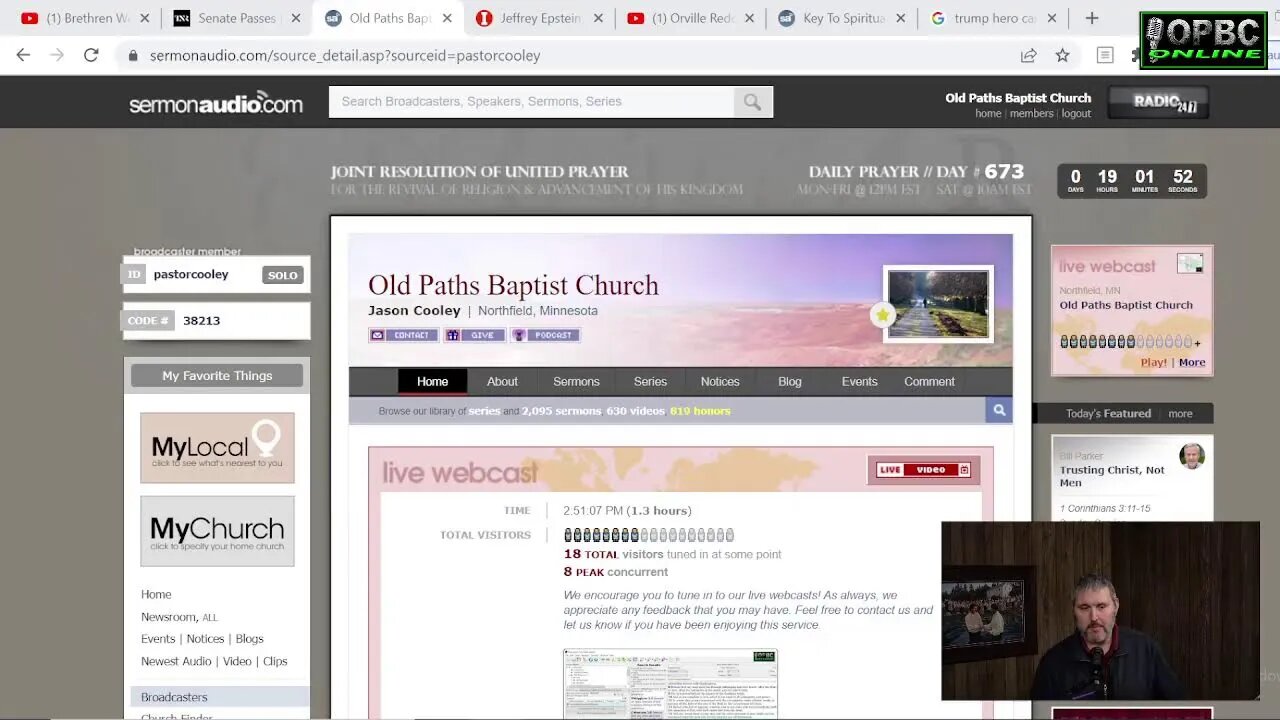The image size is (1280, 720).
Task: Click the CONTACT envelope button
Action: (x=403, y=335)
